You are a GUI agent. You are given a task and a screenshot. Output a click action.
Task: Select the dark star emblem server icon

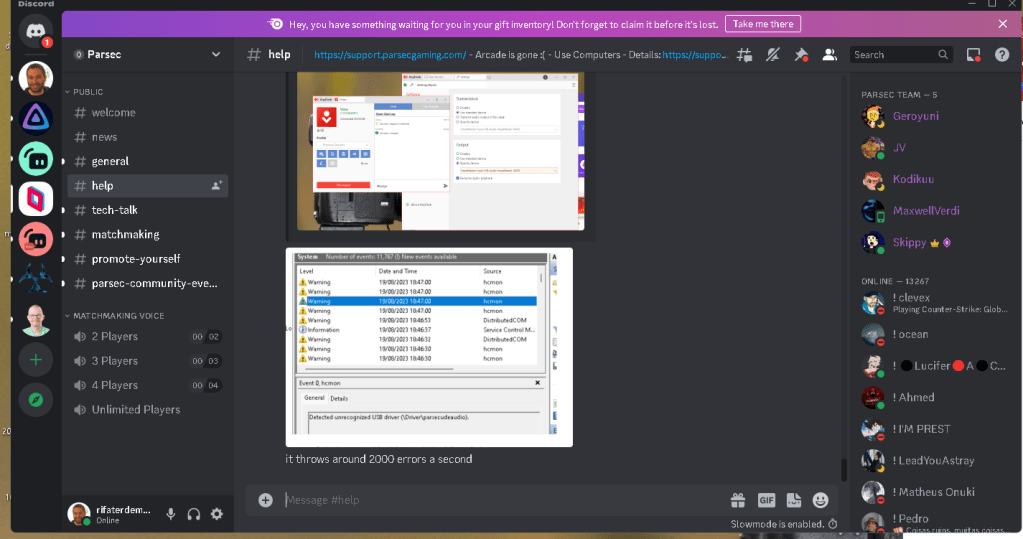pos(35,279)
